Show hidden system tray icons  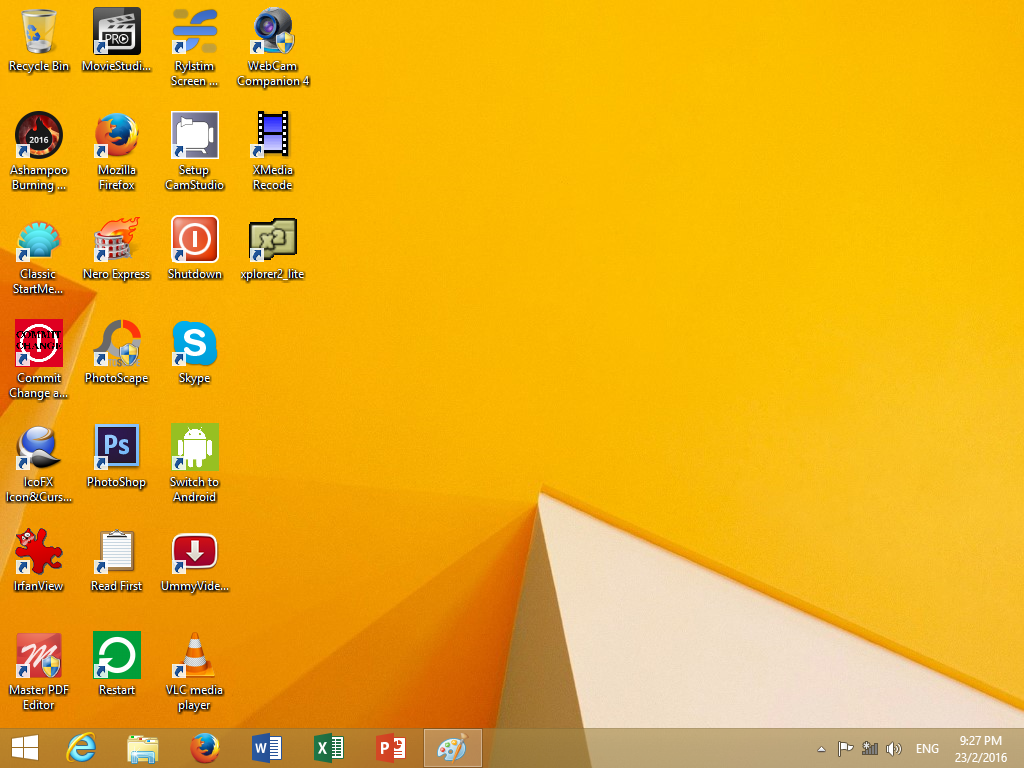tap(822, 749)
